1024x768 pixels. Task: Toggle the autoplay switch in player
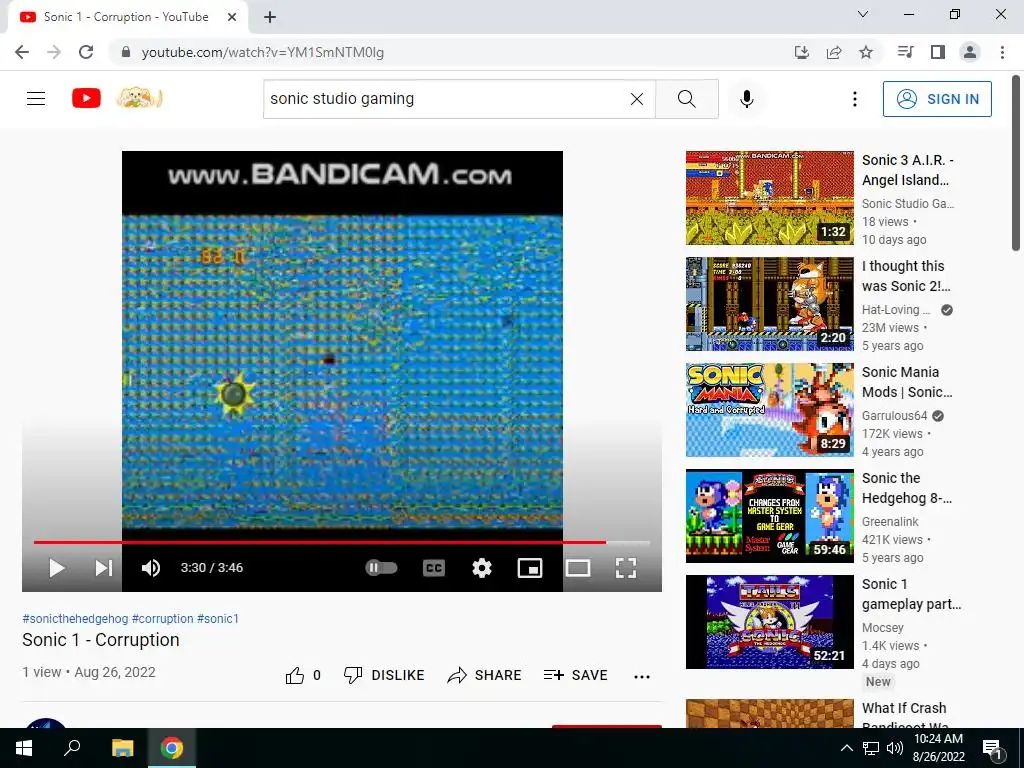(x=381, y=568)
